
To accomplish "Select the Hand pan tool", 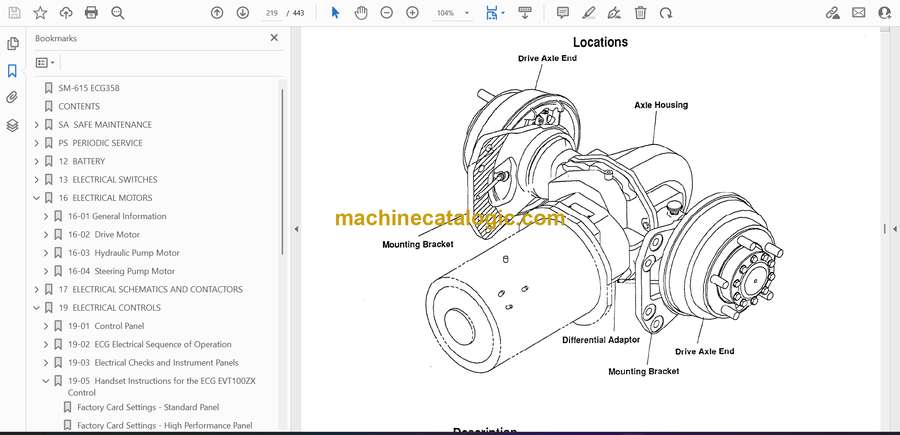I will (360, 13).
